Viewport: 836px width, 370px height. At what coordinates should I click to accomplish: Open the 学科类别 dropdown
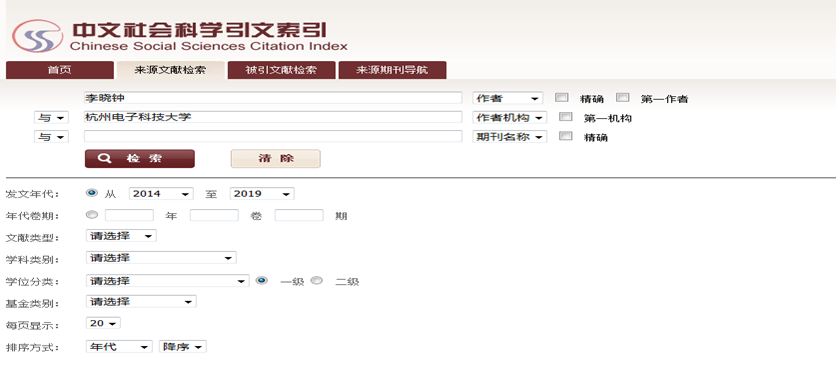tap(161, 258)
